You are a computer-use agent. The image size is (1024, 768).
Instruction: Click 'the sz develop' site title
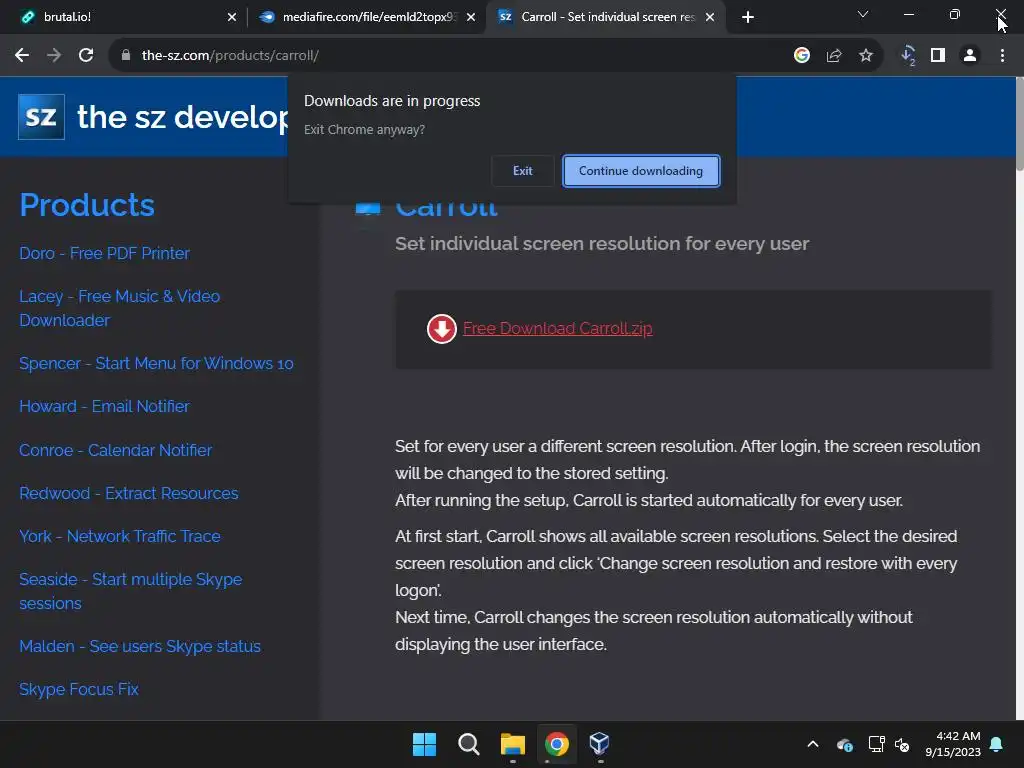tap(183, 118)
